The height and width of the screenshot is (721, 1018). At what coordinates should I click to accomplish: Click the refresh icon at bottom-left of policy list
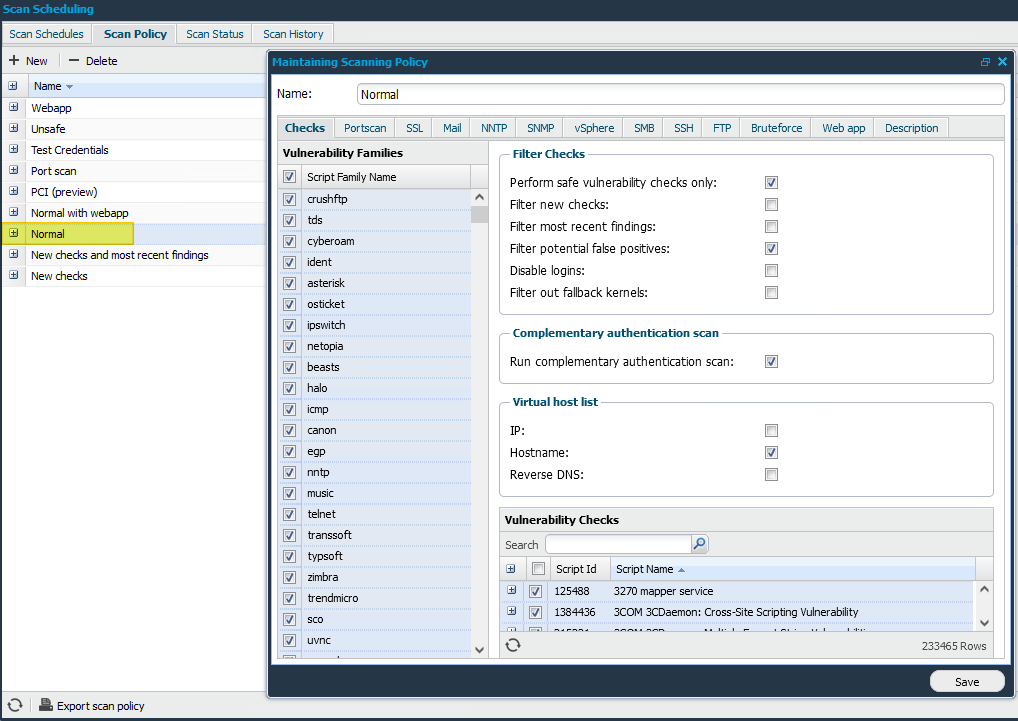[14, 705]
